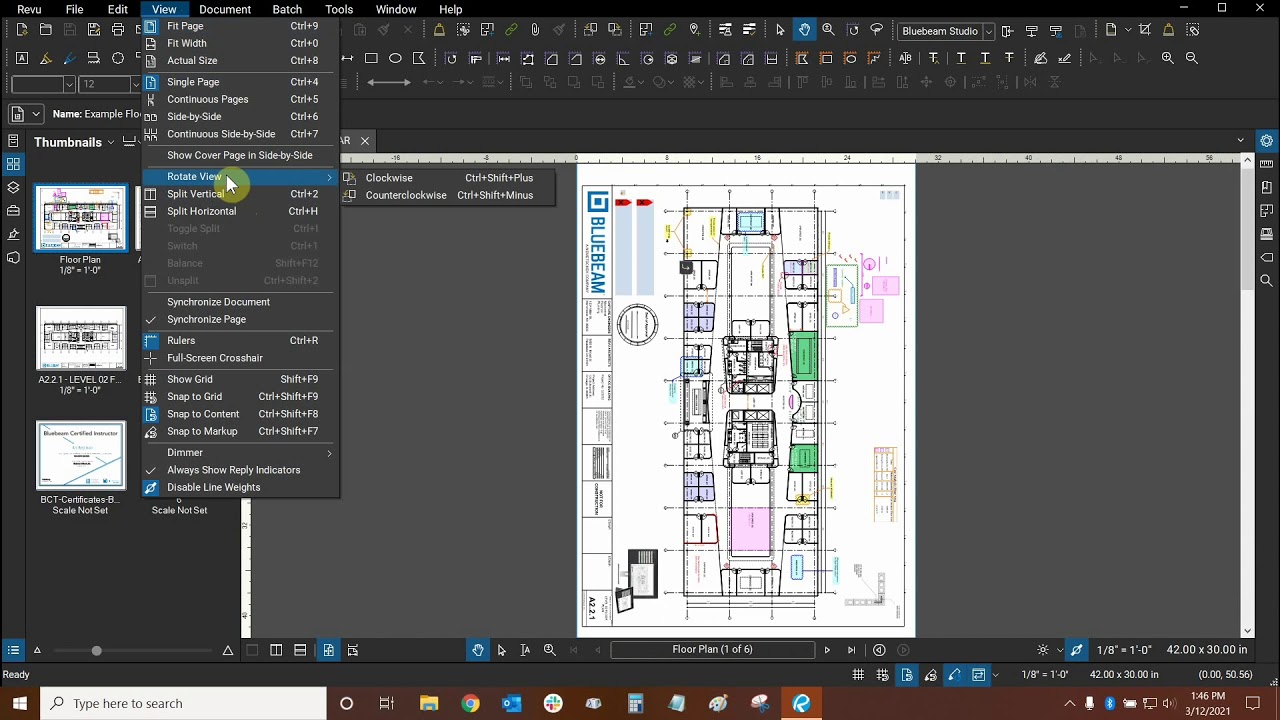Screen dimensions: 1280x720
Task: Click Full-Screen Crosshair menu entry
Action: (240, 358)
